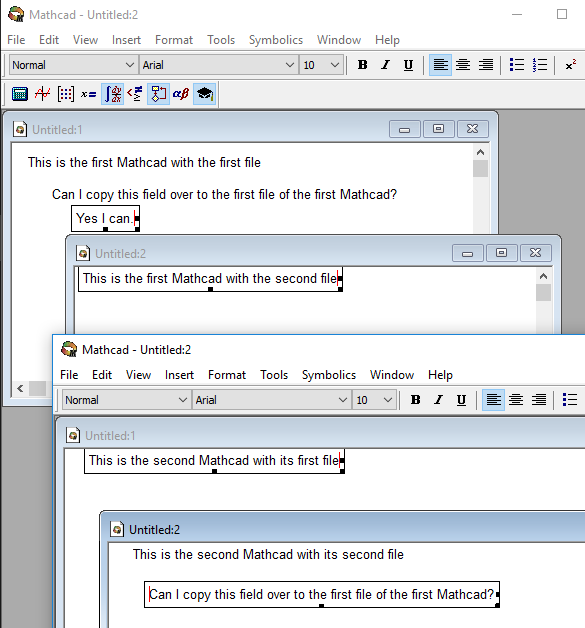Screen dimensions: 585x628
Task: Expand the Normal style dropdown at top
Action: click(72, 65)
